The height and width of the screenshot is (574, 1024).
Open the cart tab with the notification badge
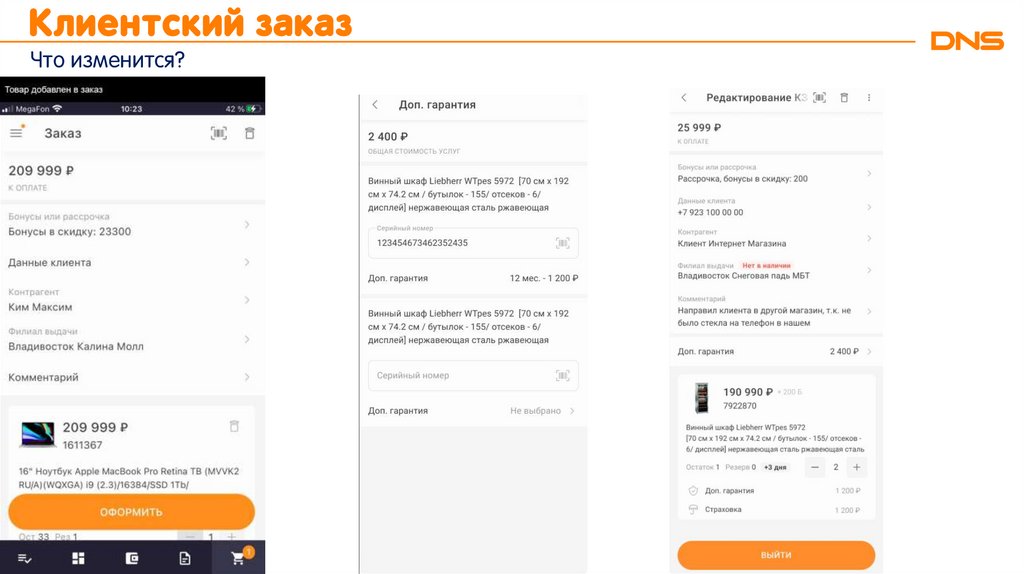[238, 558]
